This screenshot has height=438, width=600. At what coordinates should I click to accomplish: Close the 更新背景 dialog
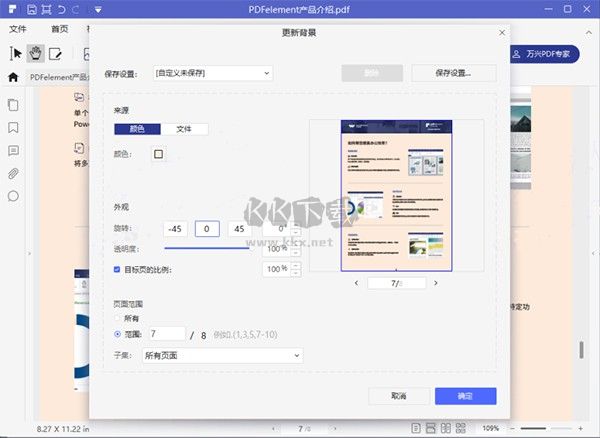tap(502, 33)
